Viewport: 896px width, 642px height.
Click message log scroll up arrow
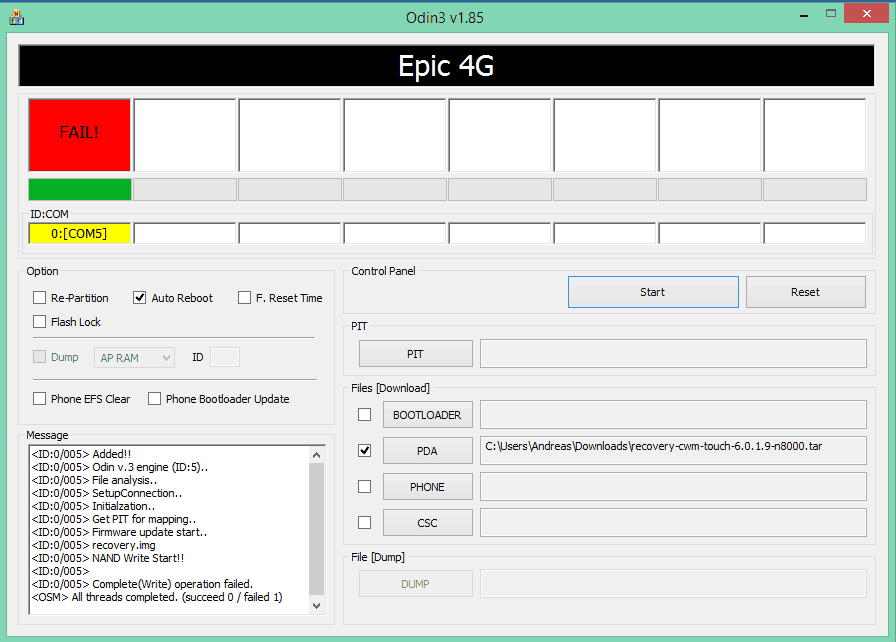[x=317, y=455]
